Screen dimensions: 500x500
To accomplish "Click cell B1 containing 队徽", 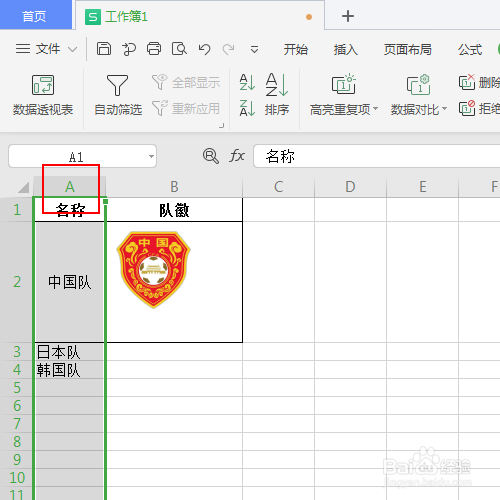I will pyautogui.click(x=174, y=210).
